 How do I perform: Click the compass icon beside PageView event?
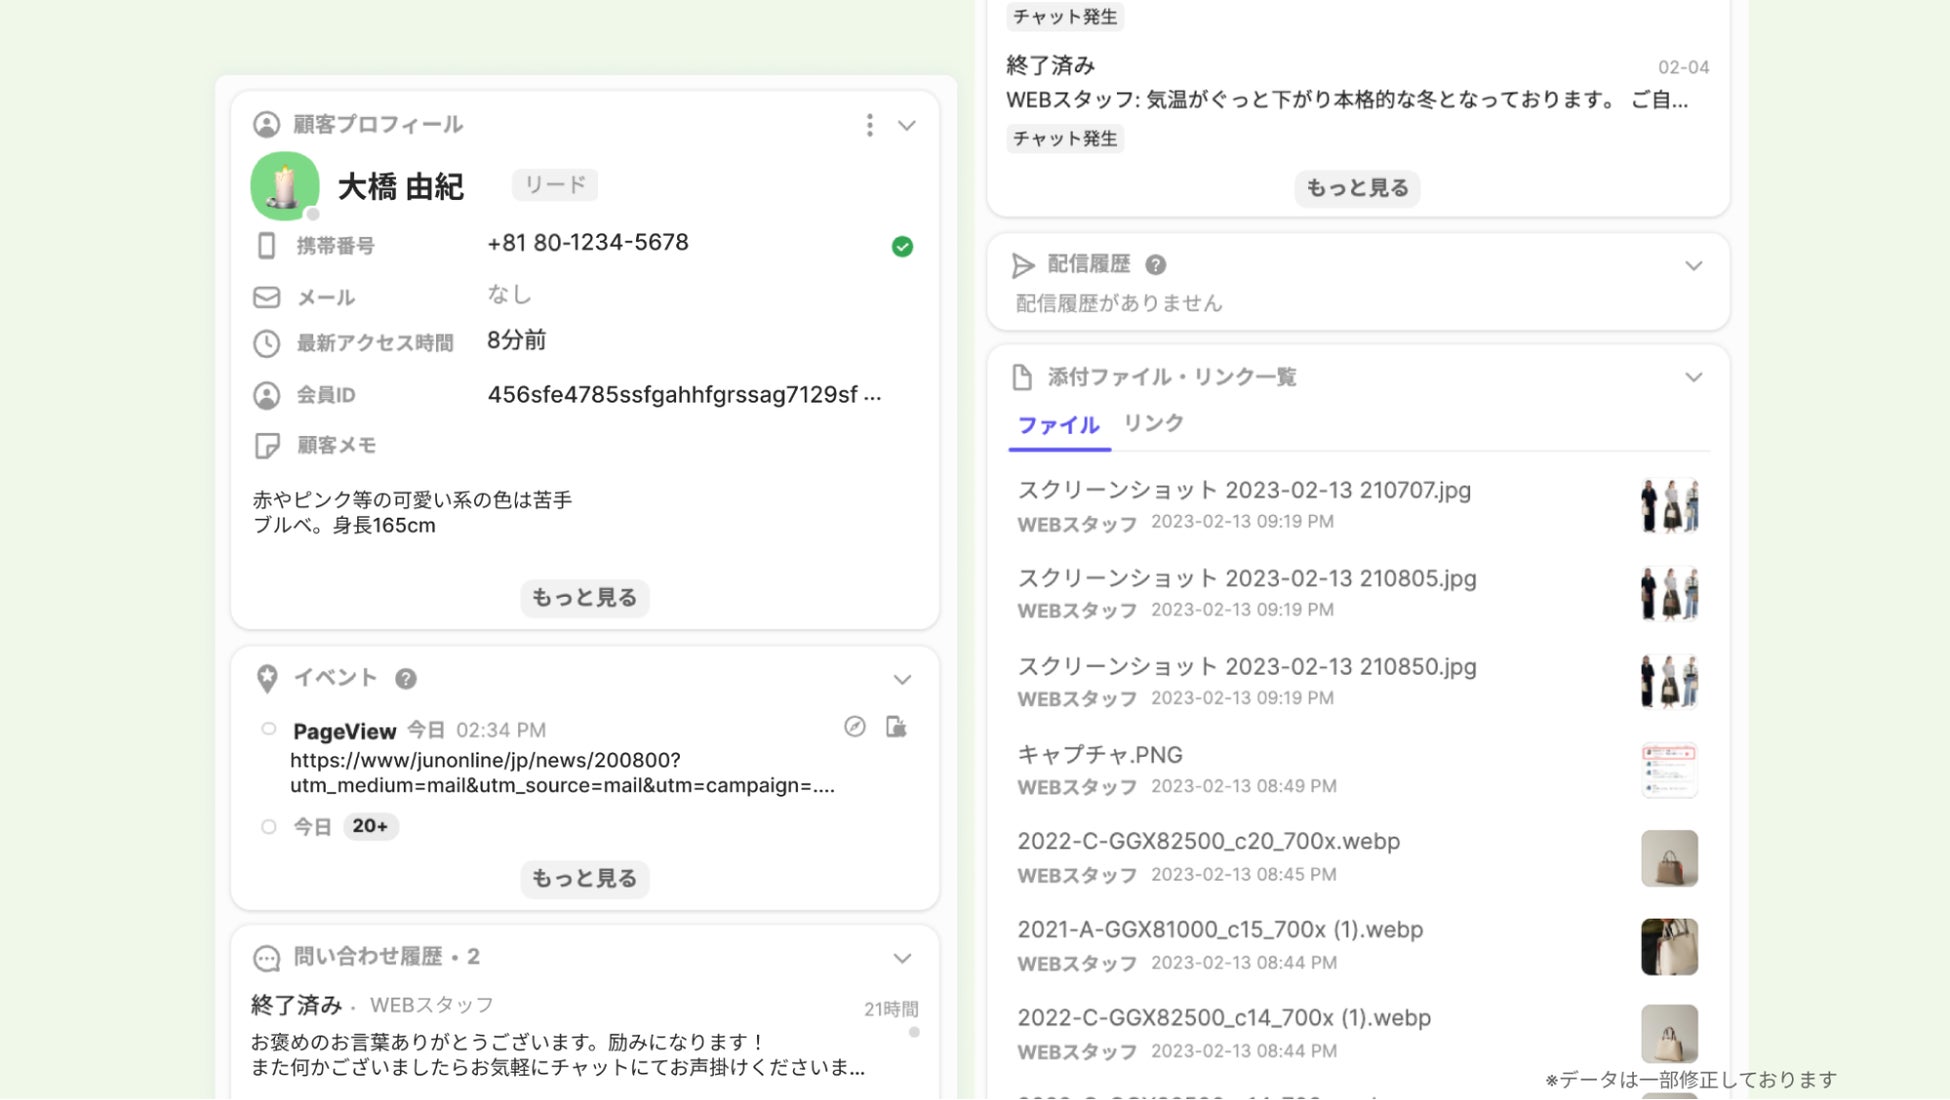854,727
